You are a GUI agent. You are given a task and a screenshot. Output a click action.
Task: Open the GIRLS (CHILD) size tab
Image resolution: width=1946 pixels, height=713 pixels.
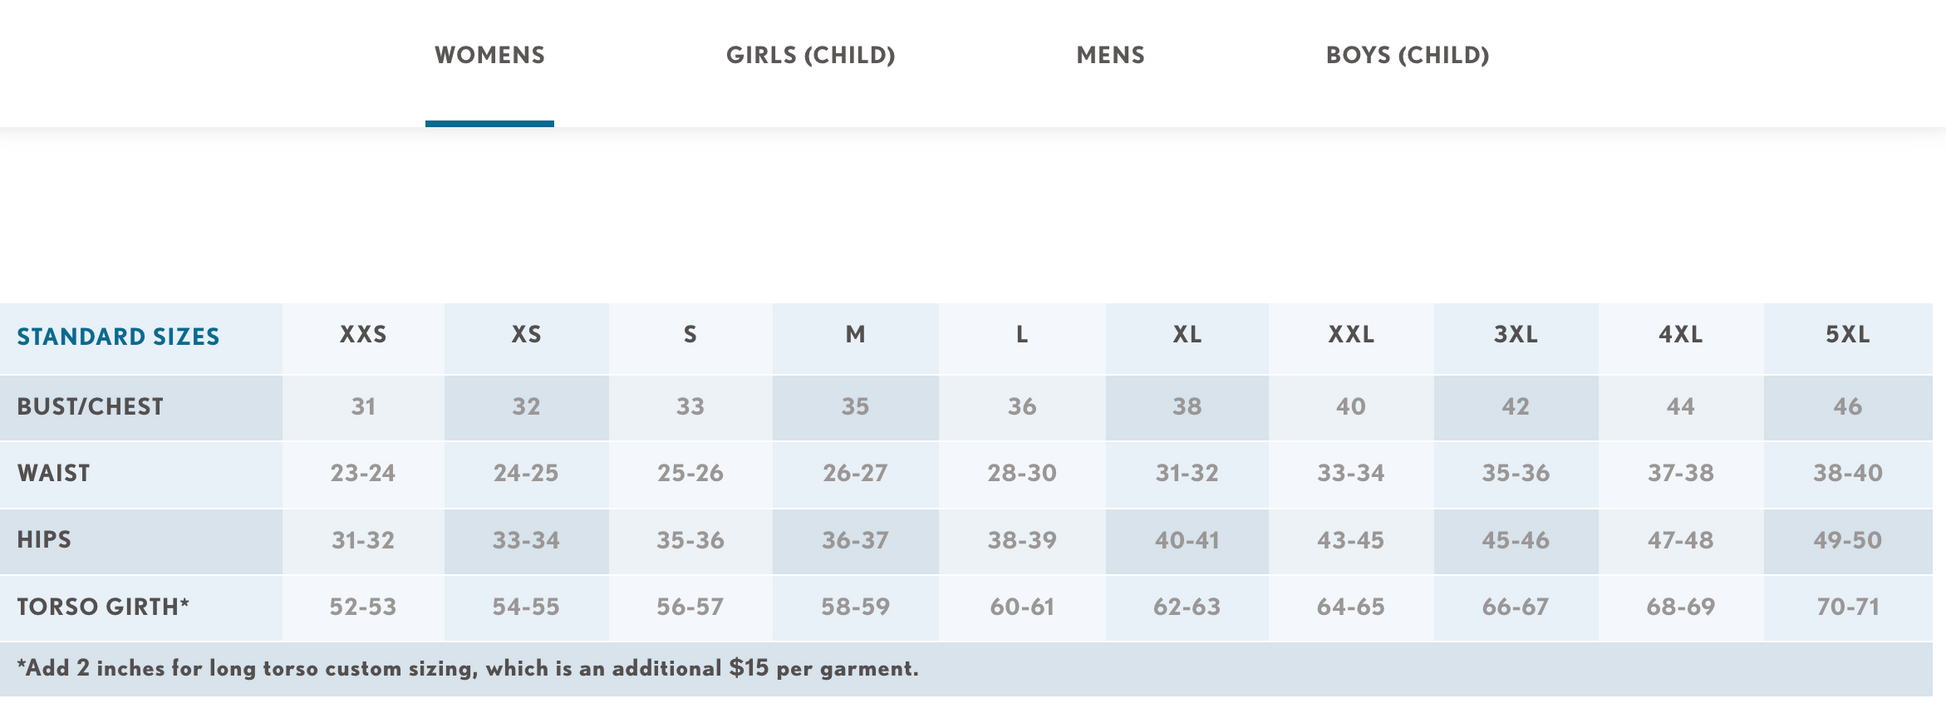810,55
